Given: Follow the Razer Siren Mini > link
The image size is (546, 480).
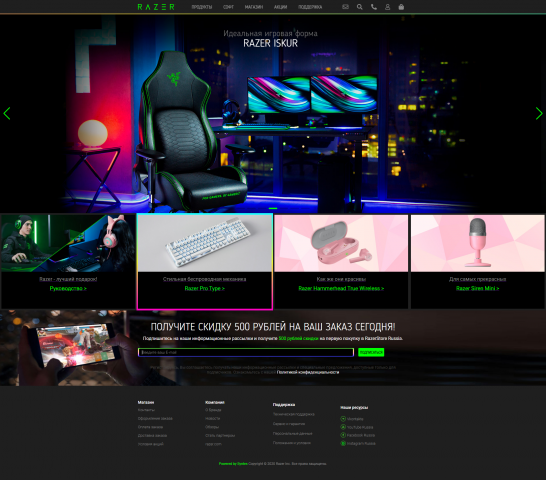Looking at the screenshot, I should pyautogui.click(x=478, y=288).
